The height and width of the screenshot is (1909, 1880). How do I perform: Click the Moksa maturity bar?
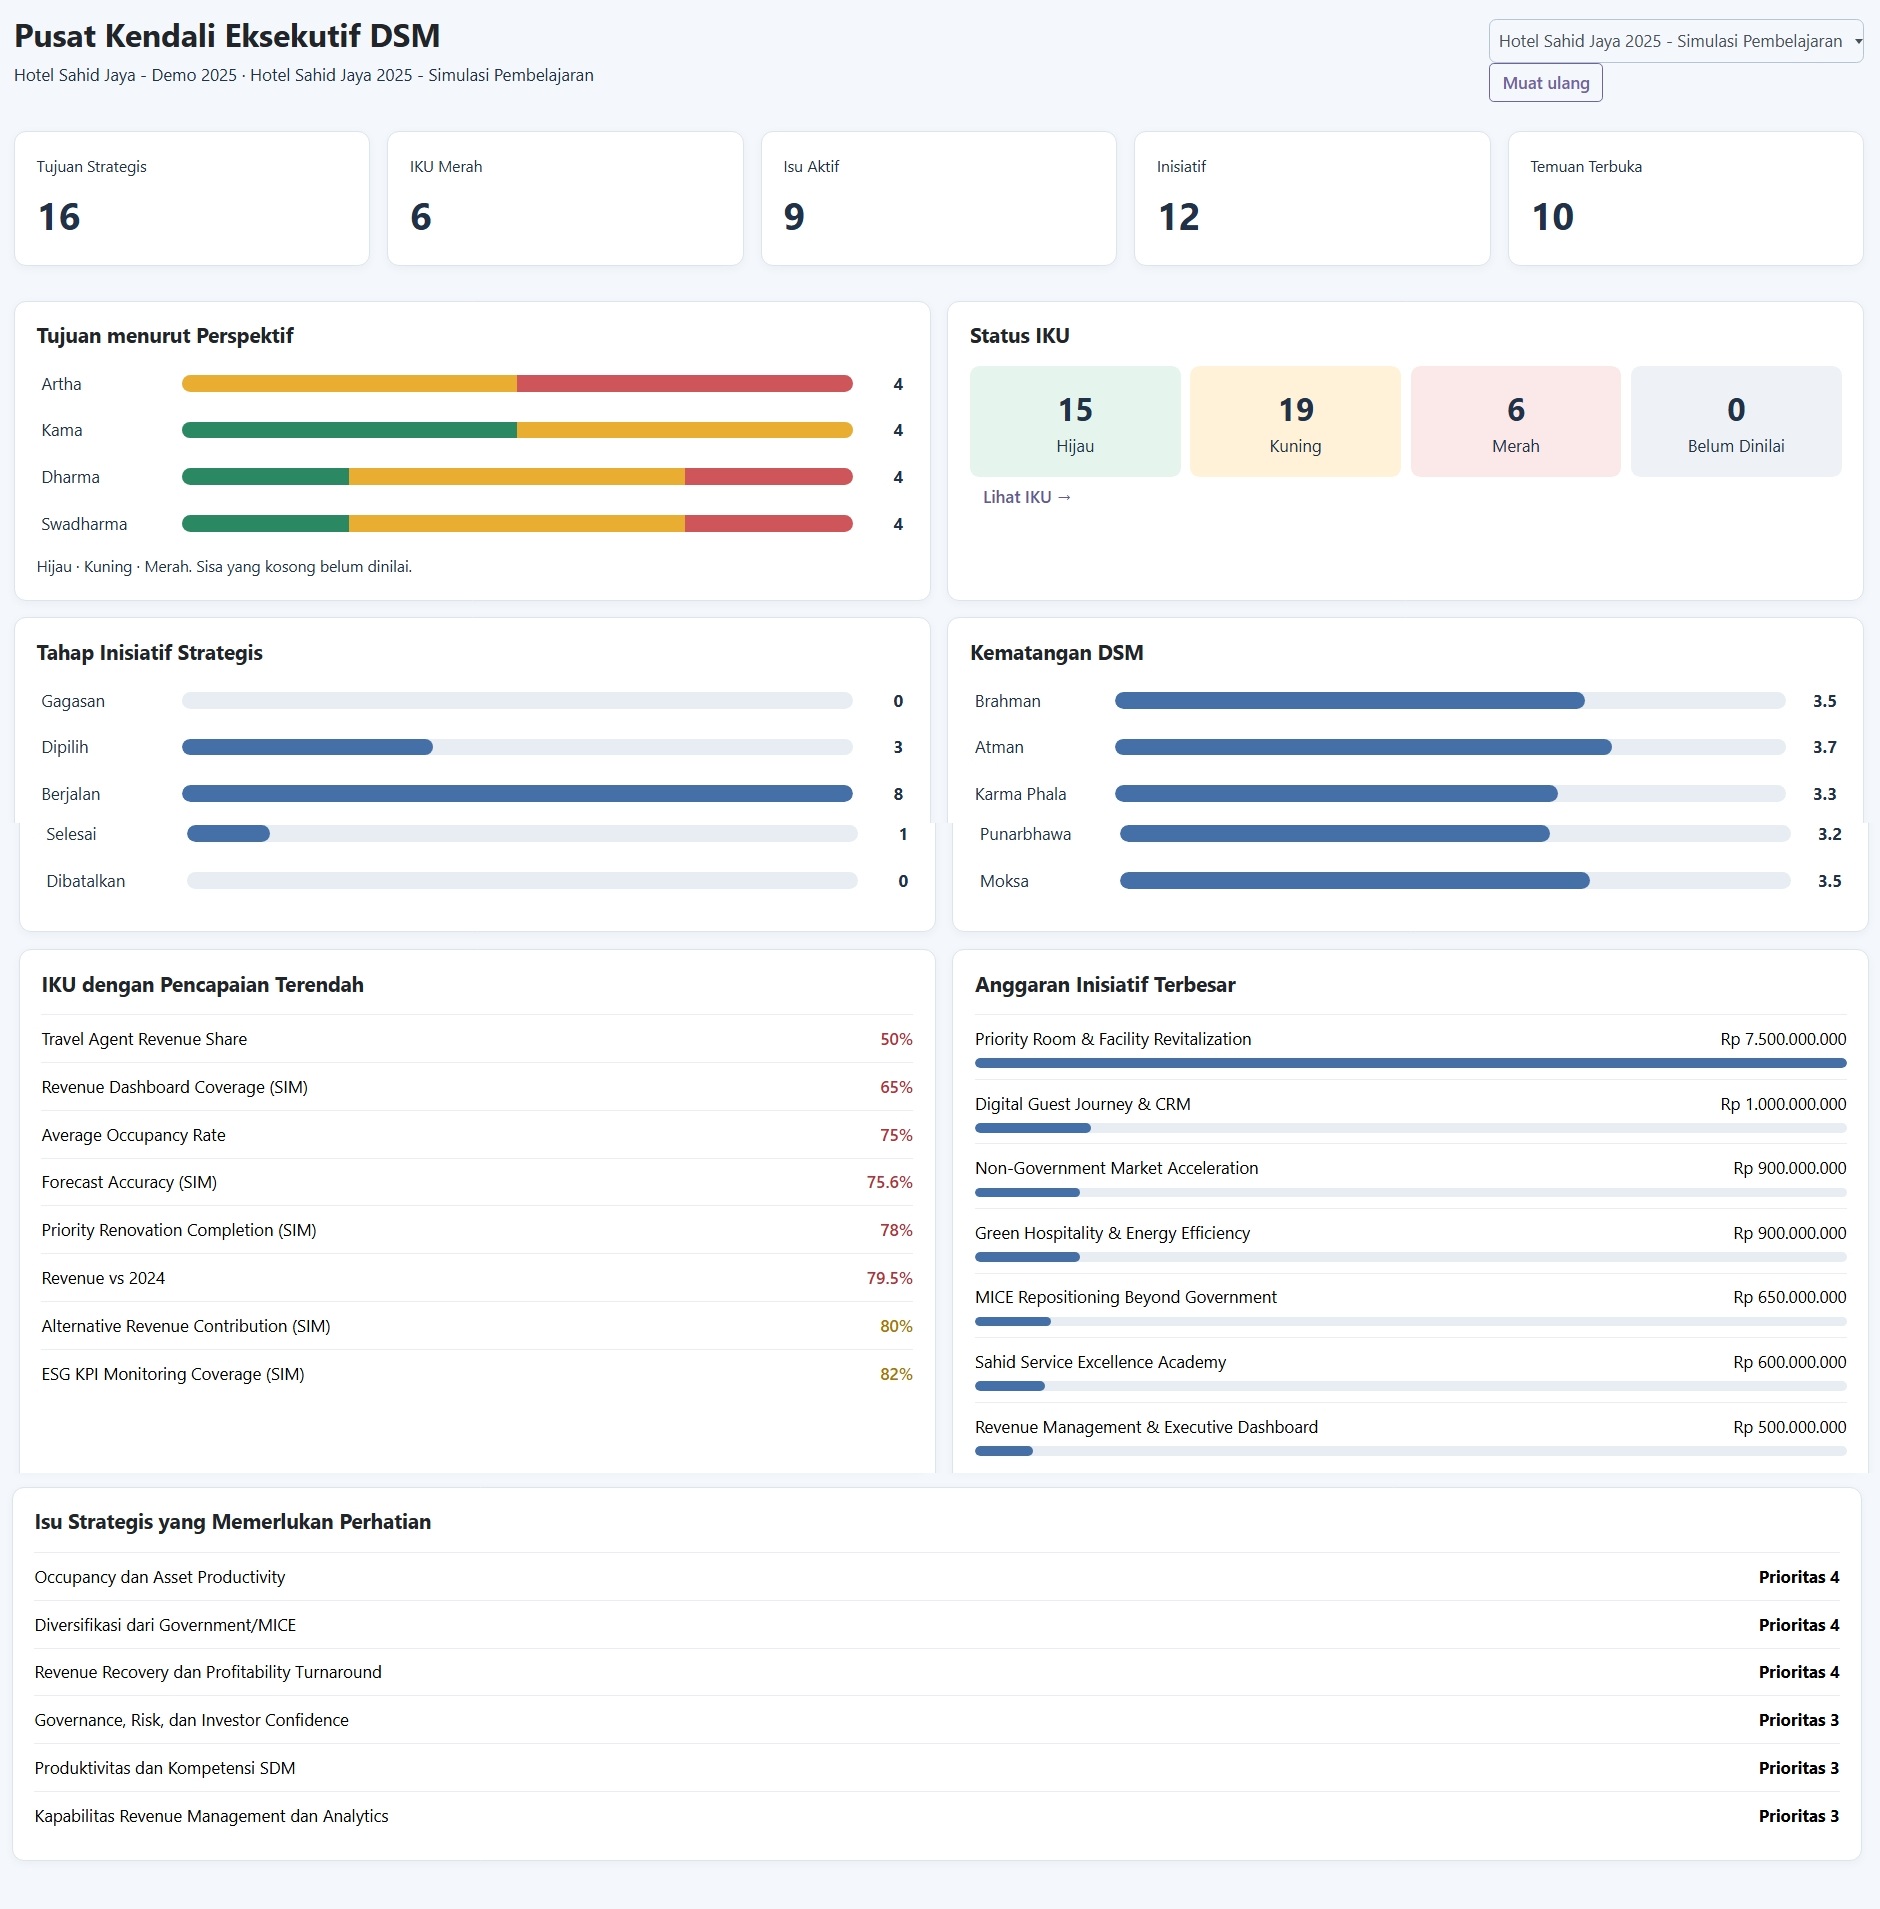pyautogui.click(x=1455, y=881)
